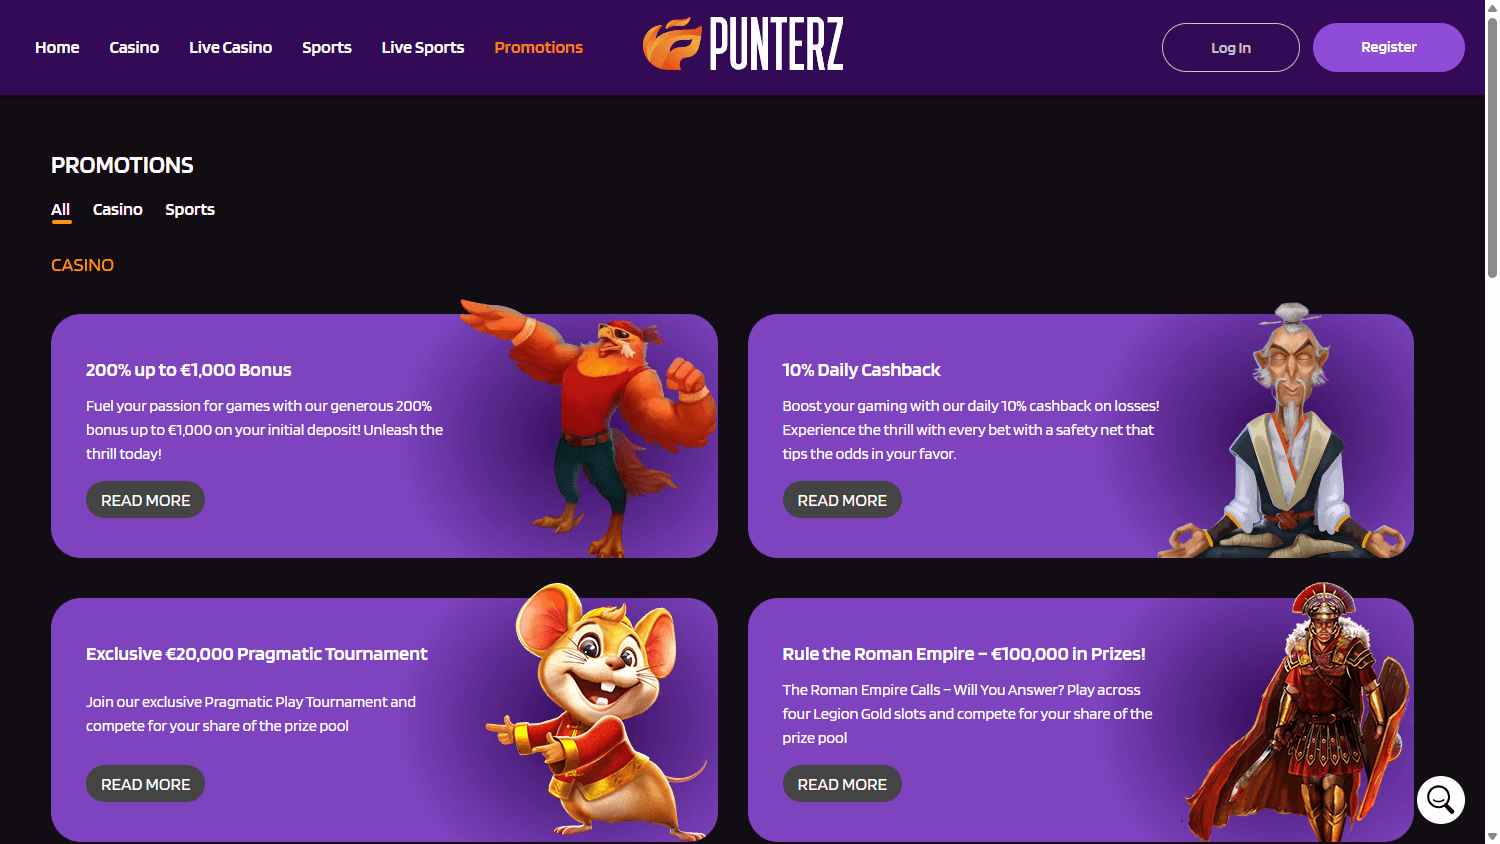
Task: Click the page vertical scrollbar
Action: point(1492,422)
